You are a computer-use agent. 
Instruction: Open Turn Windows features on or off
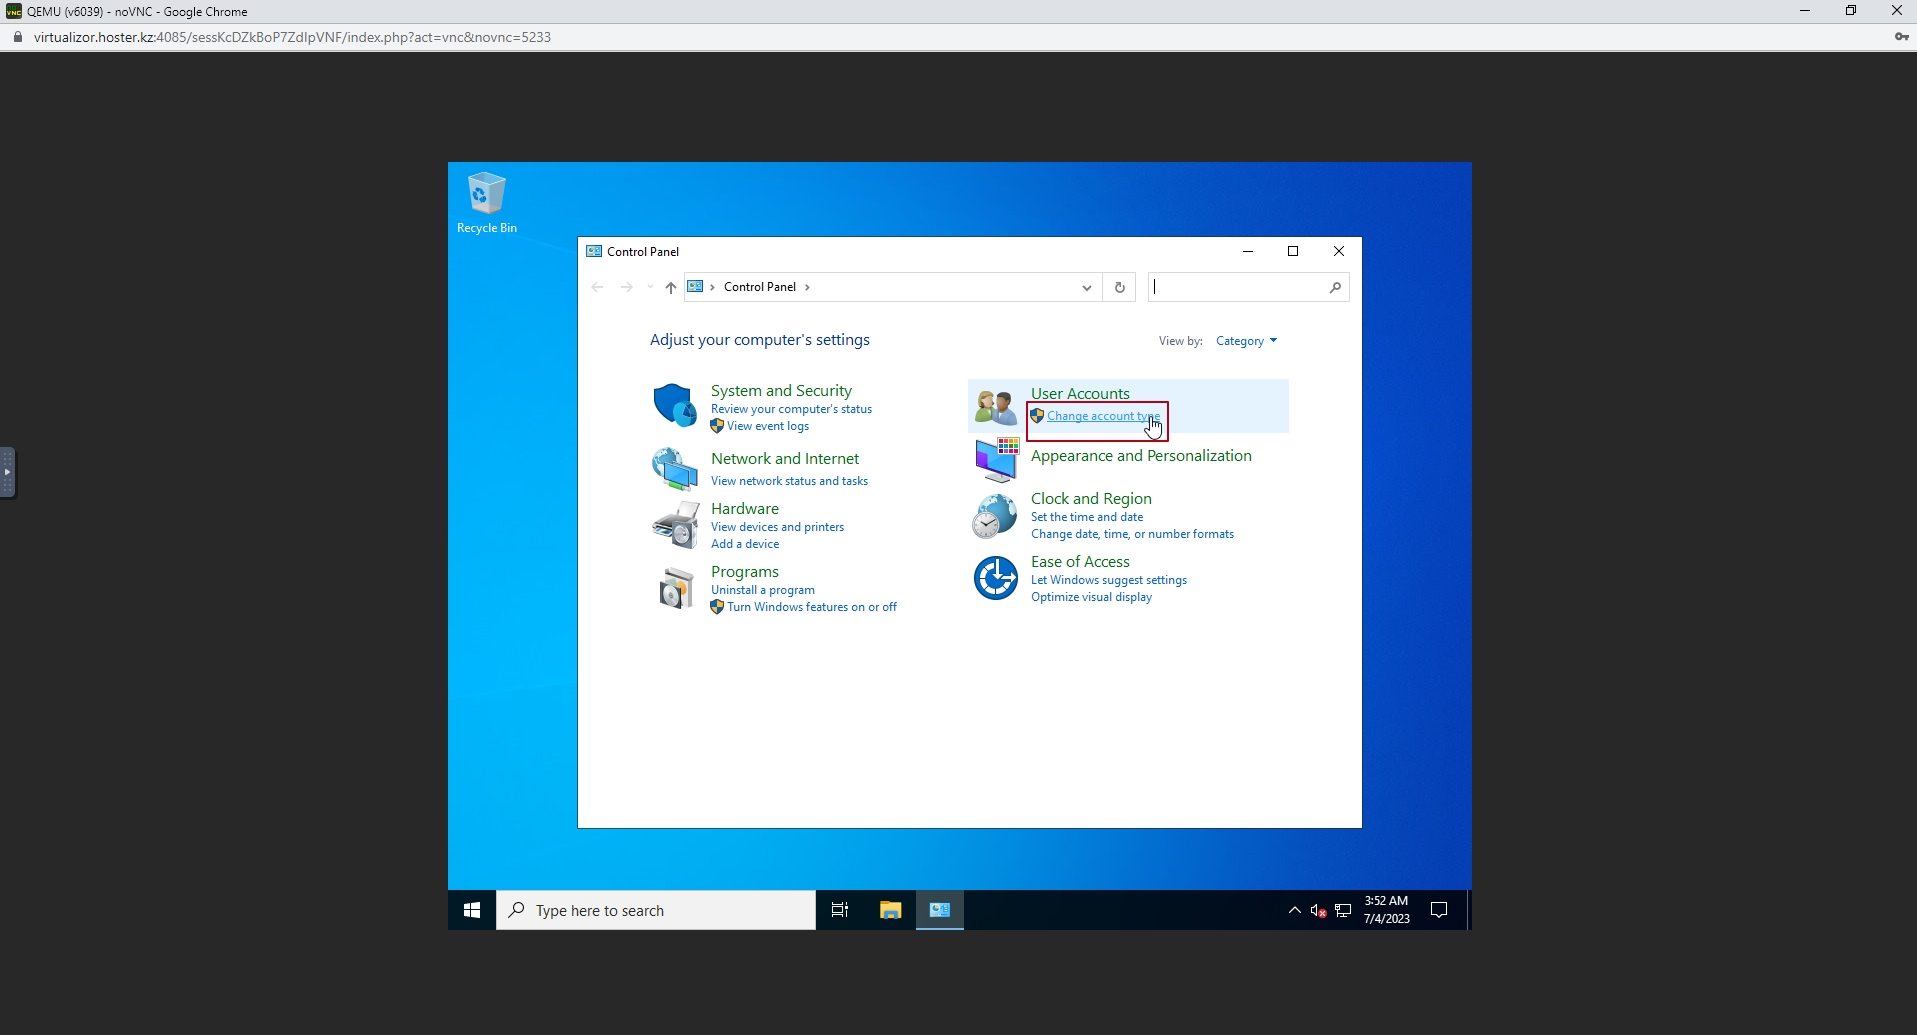tap(812, 607)
